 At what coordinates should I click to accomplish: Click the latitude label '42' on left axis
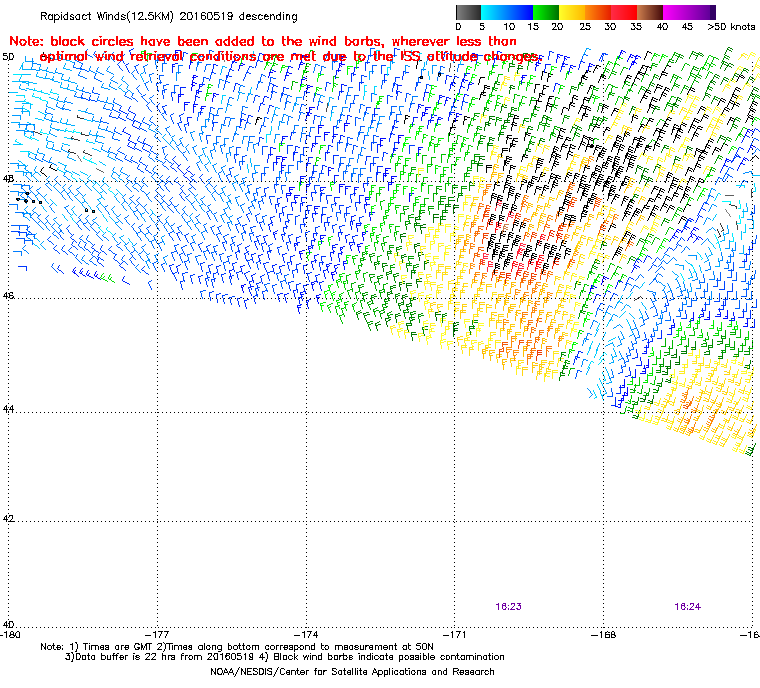pyautogui.click(x=8, y=518)
